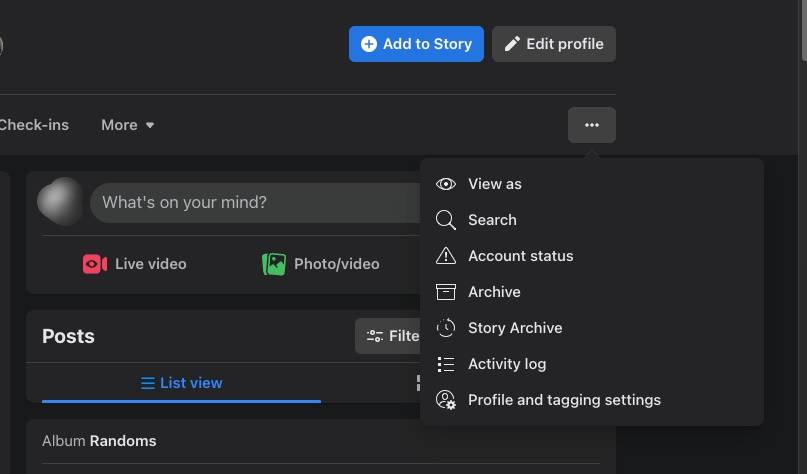
Task: Expand the More dropdown in profile navigation
Action: pyautogui.click(x=128, y=125)
